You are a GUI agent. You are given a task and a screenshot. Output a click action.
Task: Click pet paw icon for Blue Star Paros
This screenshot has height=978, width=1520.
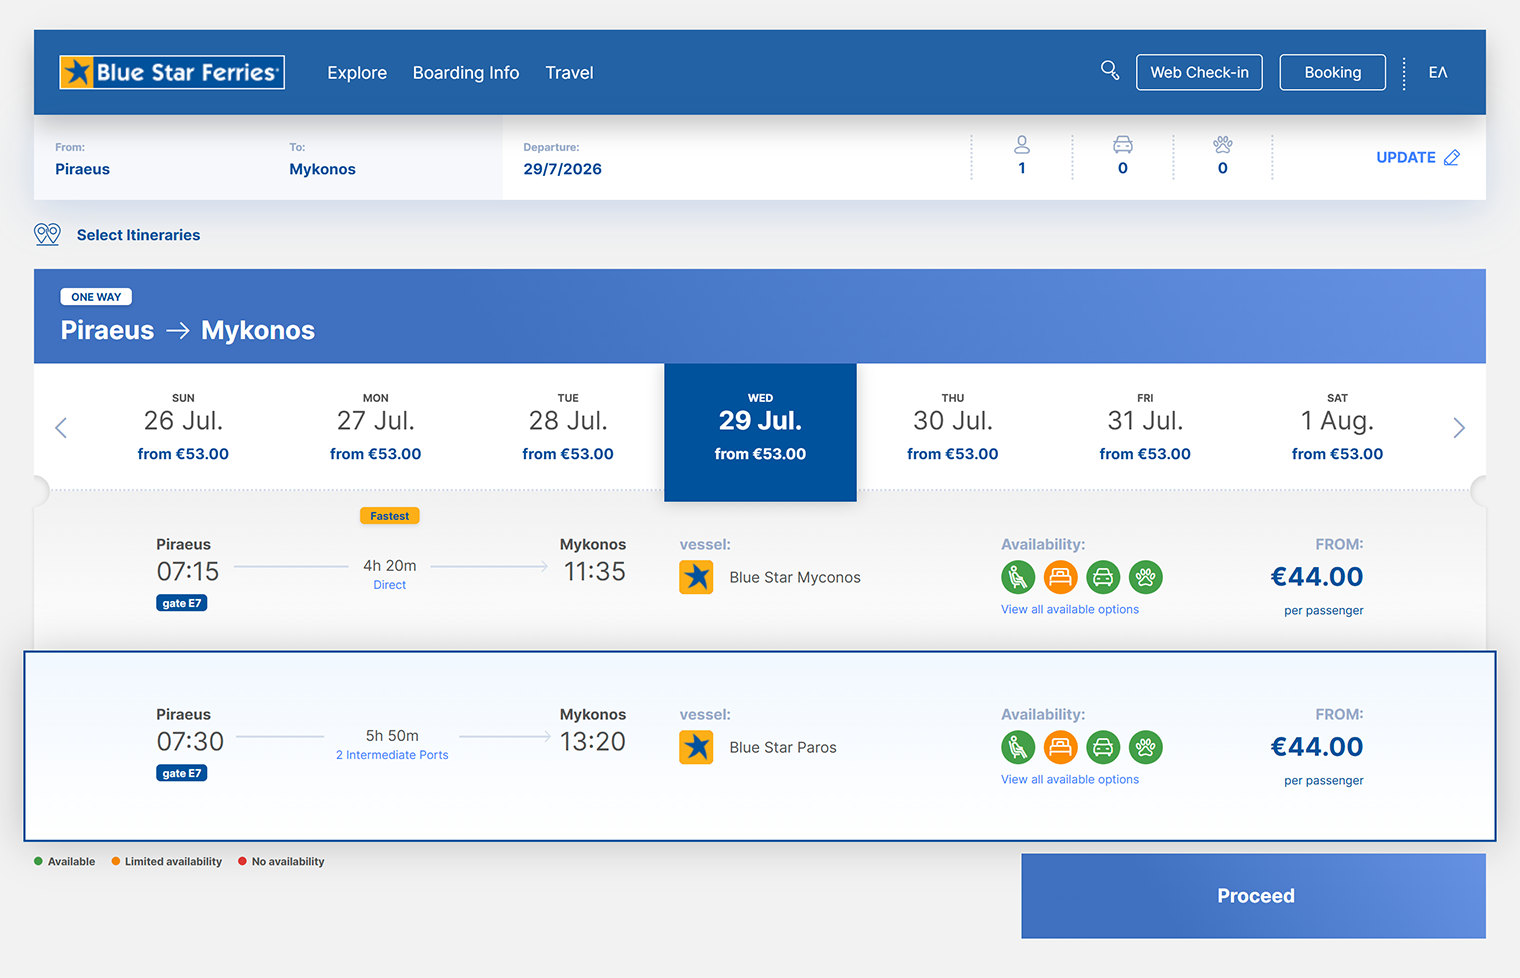[1146, 747]
